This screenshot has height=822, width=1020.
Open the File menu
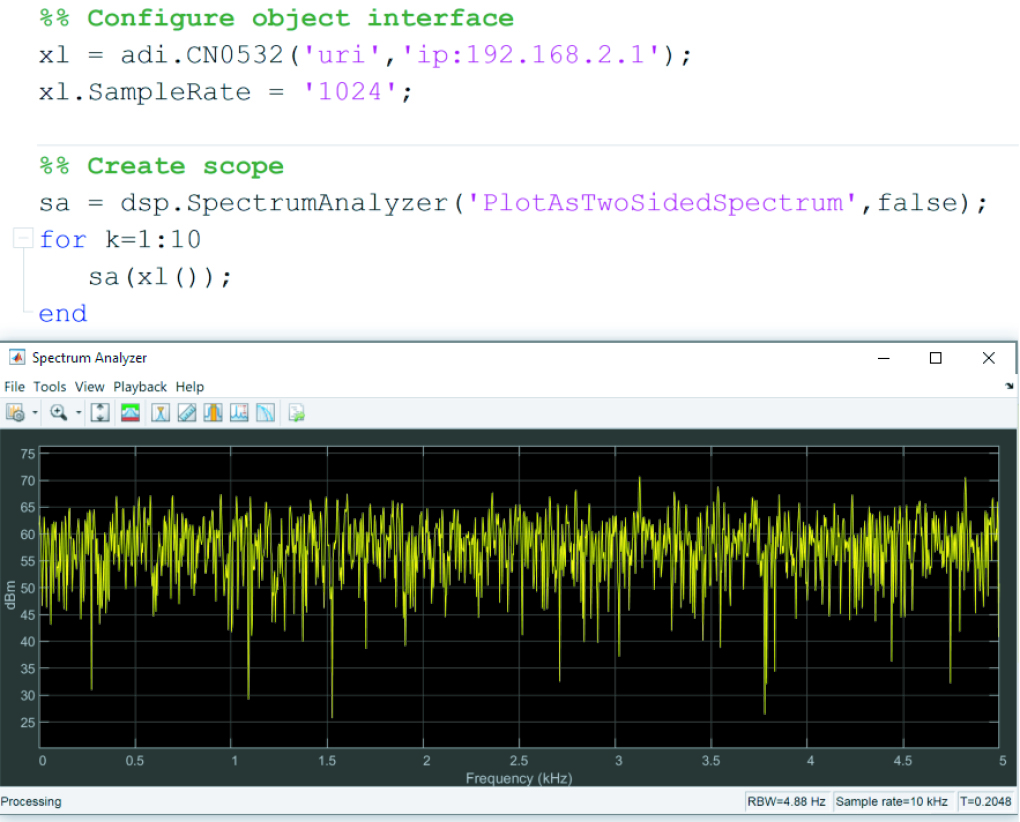(x=15, y=387)
